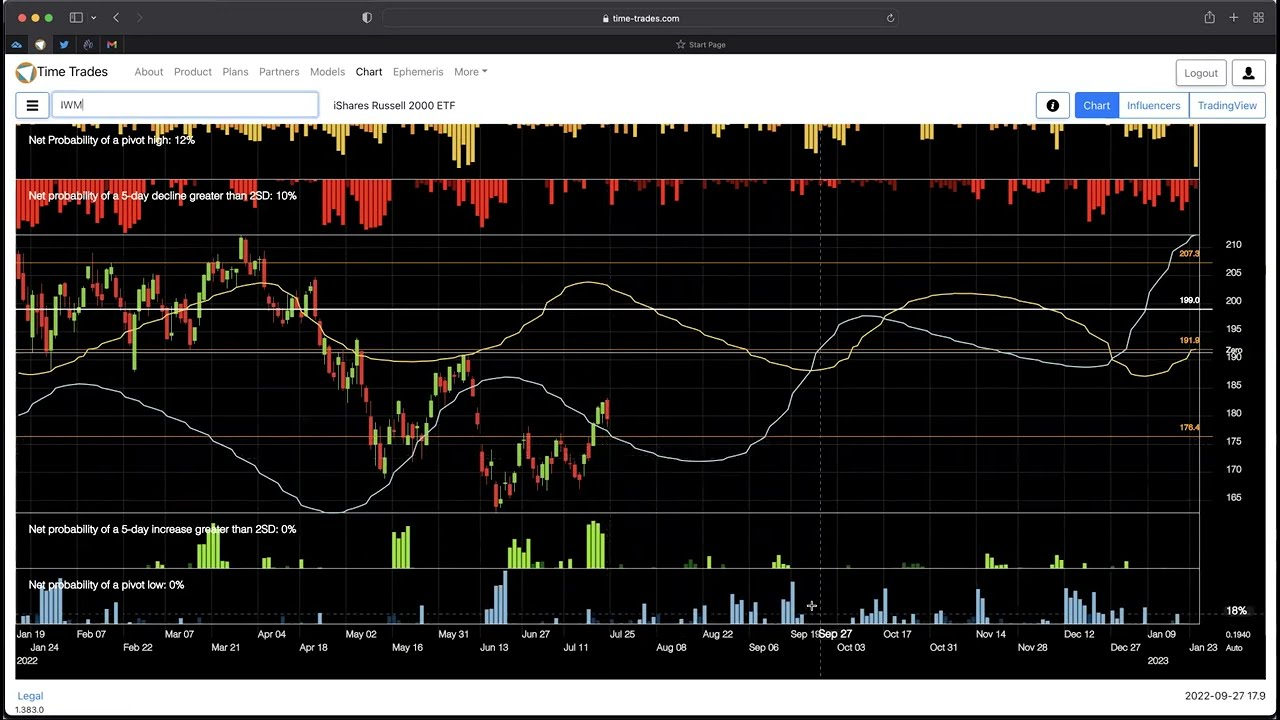Show Safari tab overview grid icon
The height and width of the screenshot is (720, 1280).
[x=1258, y=18]
